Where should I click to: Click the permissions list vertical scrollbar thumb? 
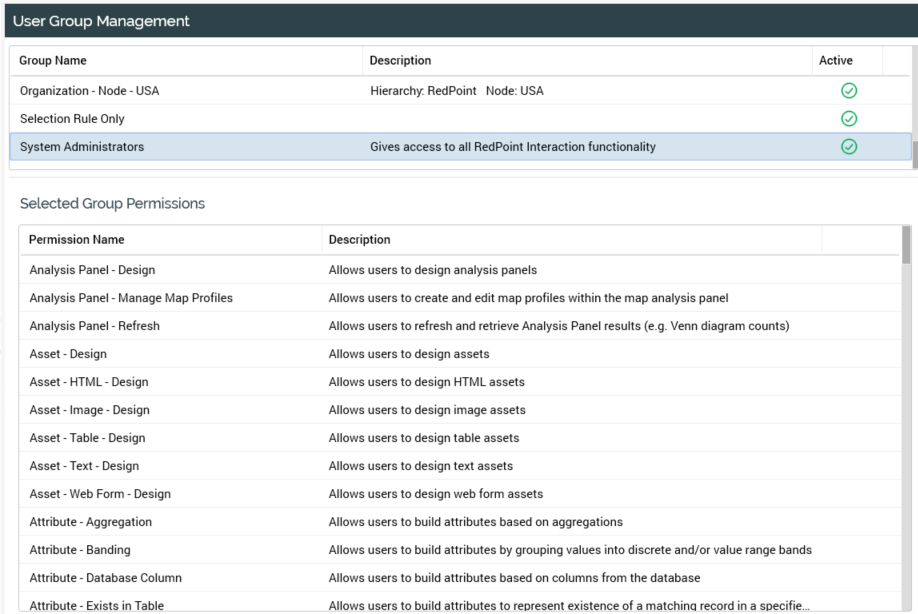(x=906, y=244)
